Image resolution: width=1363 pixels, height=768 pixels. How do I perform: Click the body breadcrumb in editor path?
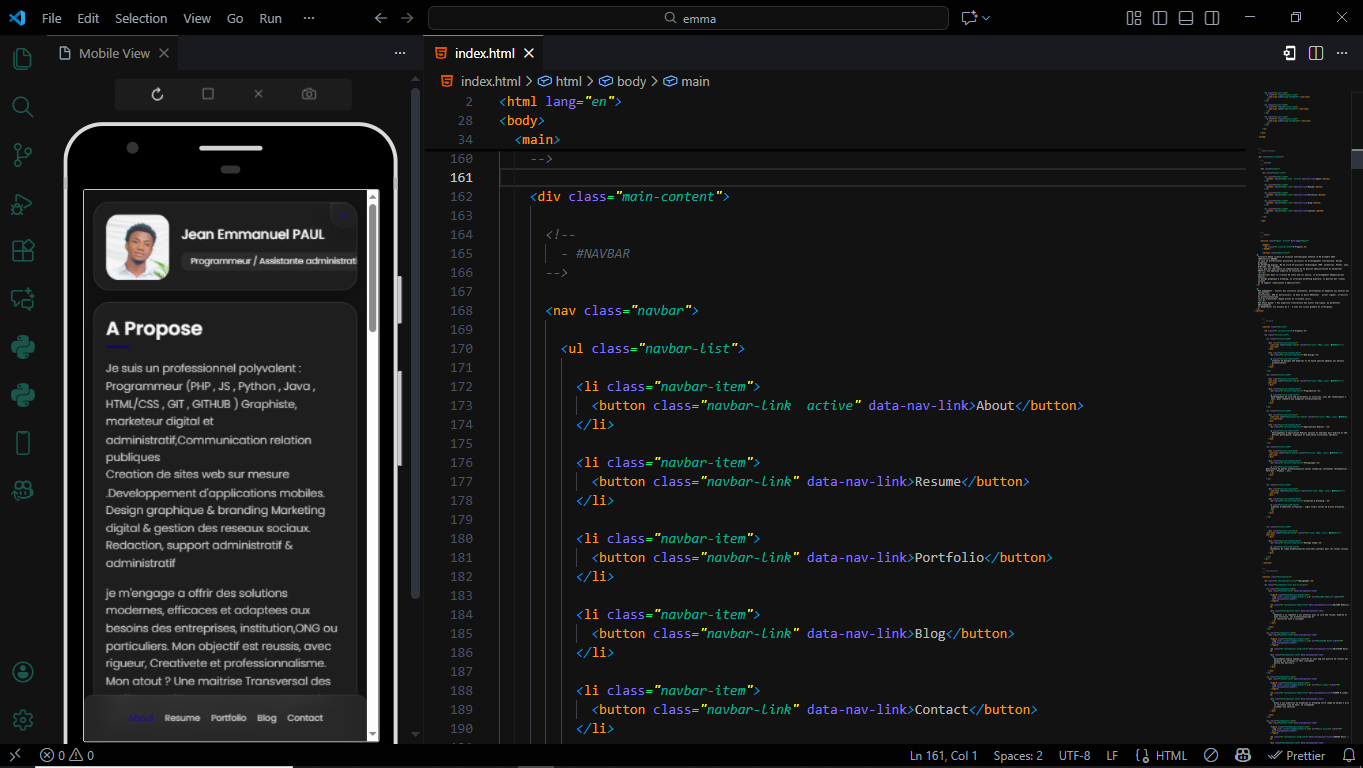tap(631, 81)
